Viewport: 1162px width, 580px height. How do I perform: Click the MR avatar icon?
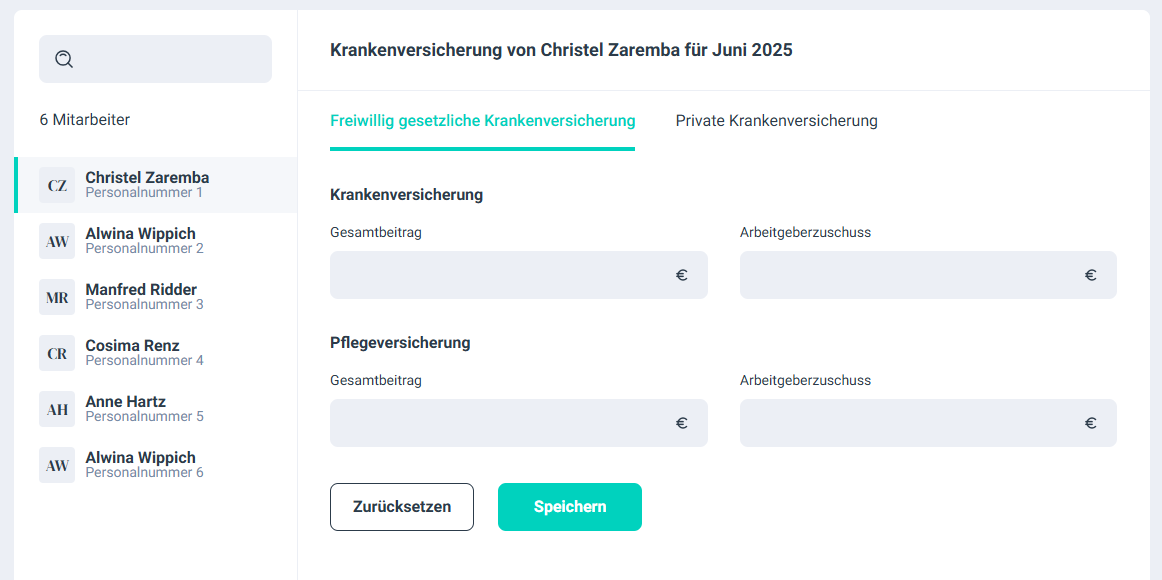(x=57, y=297)
